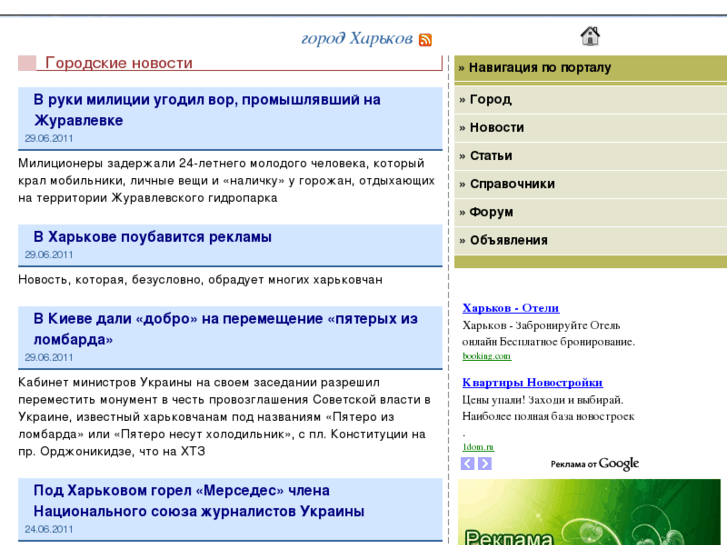Click the Журавлевка thief article's 29.06.2011 date
Viewport: 727px width, 545px height.
tap(49, 138)
